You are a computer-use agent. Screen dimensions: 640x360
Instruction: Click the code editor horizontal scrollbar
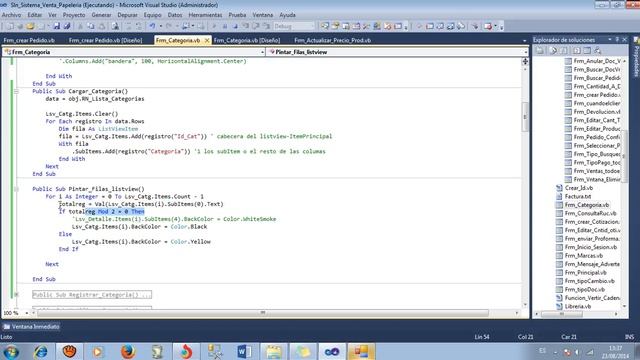pyautogui.click(x=263, y=313)
